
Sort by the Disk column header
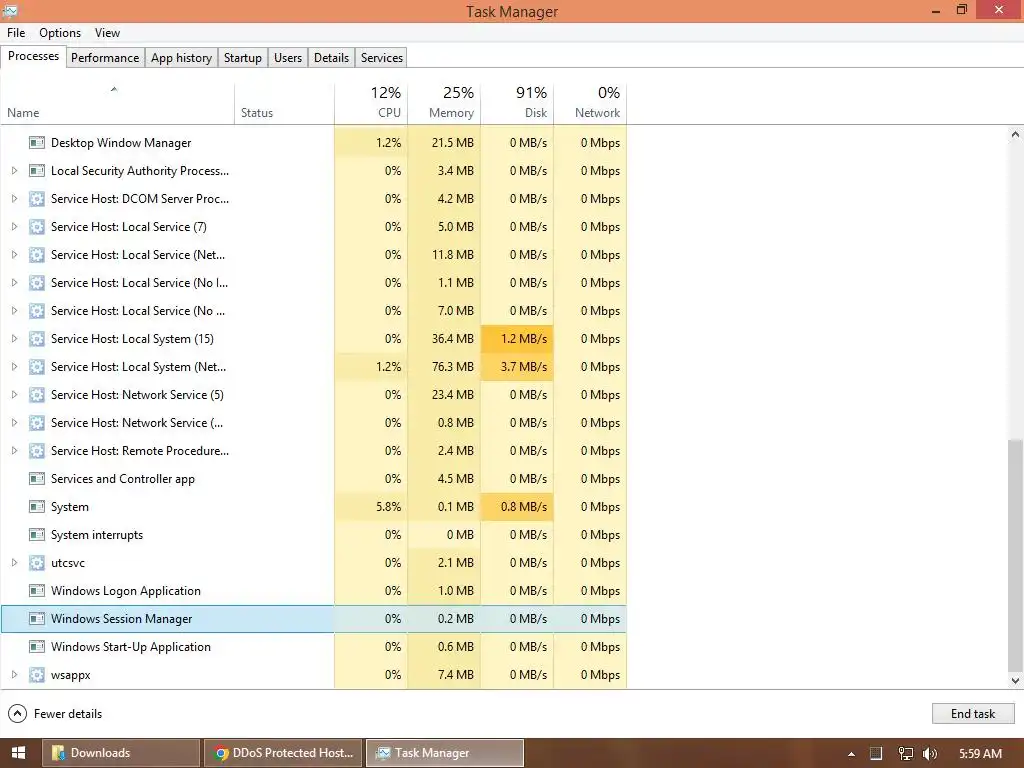[x=517, y=103]
